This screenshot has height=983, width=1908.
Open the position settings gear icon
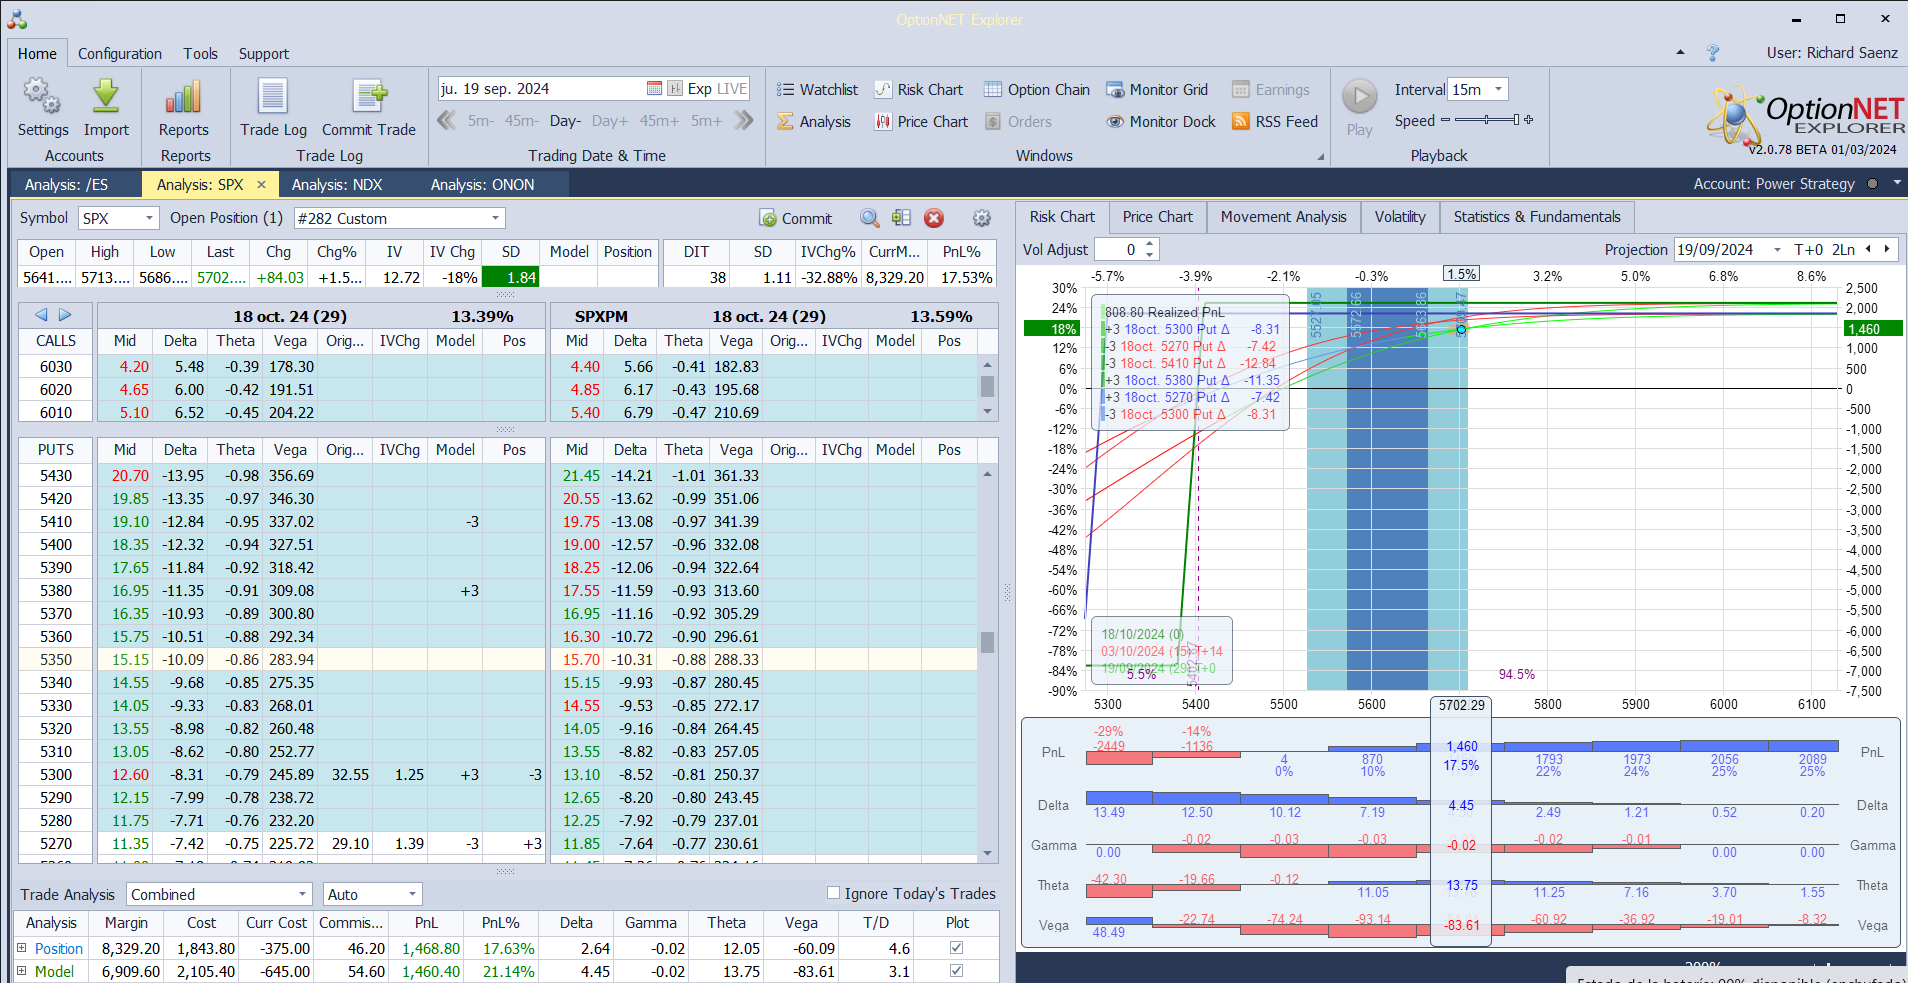coord(982,218)
